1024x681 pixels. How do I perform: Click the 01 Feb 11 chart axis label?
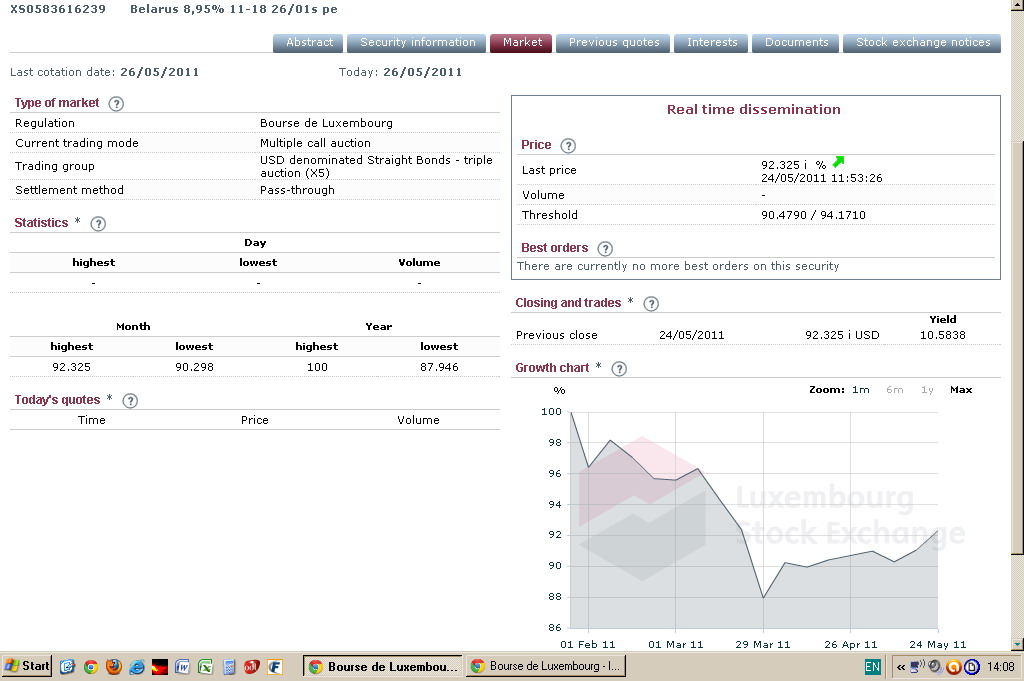[588, 644]
